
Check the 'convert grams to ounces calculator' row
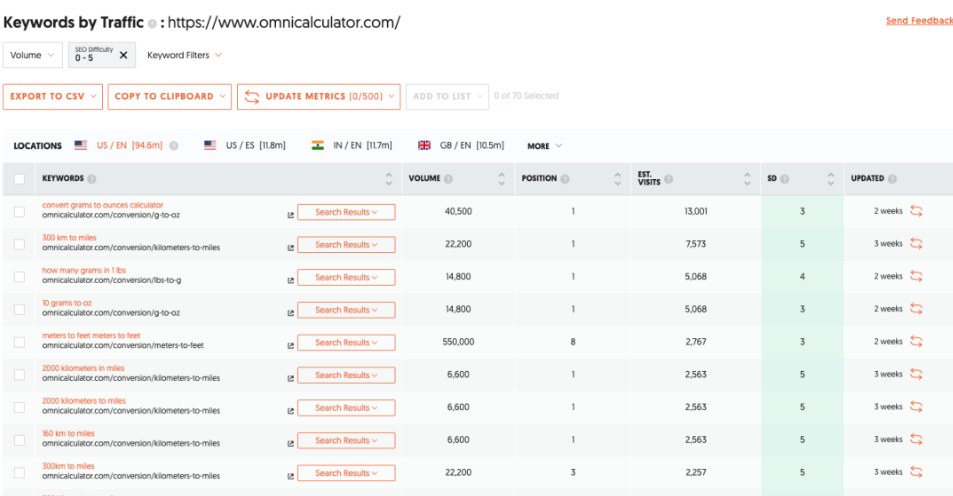[x=19, y=212]
